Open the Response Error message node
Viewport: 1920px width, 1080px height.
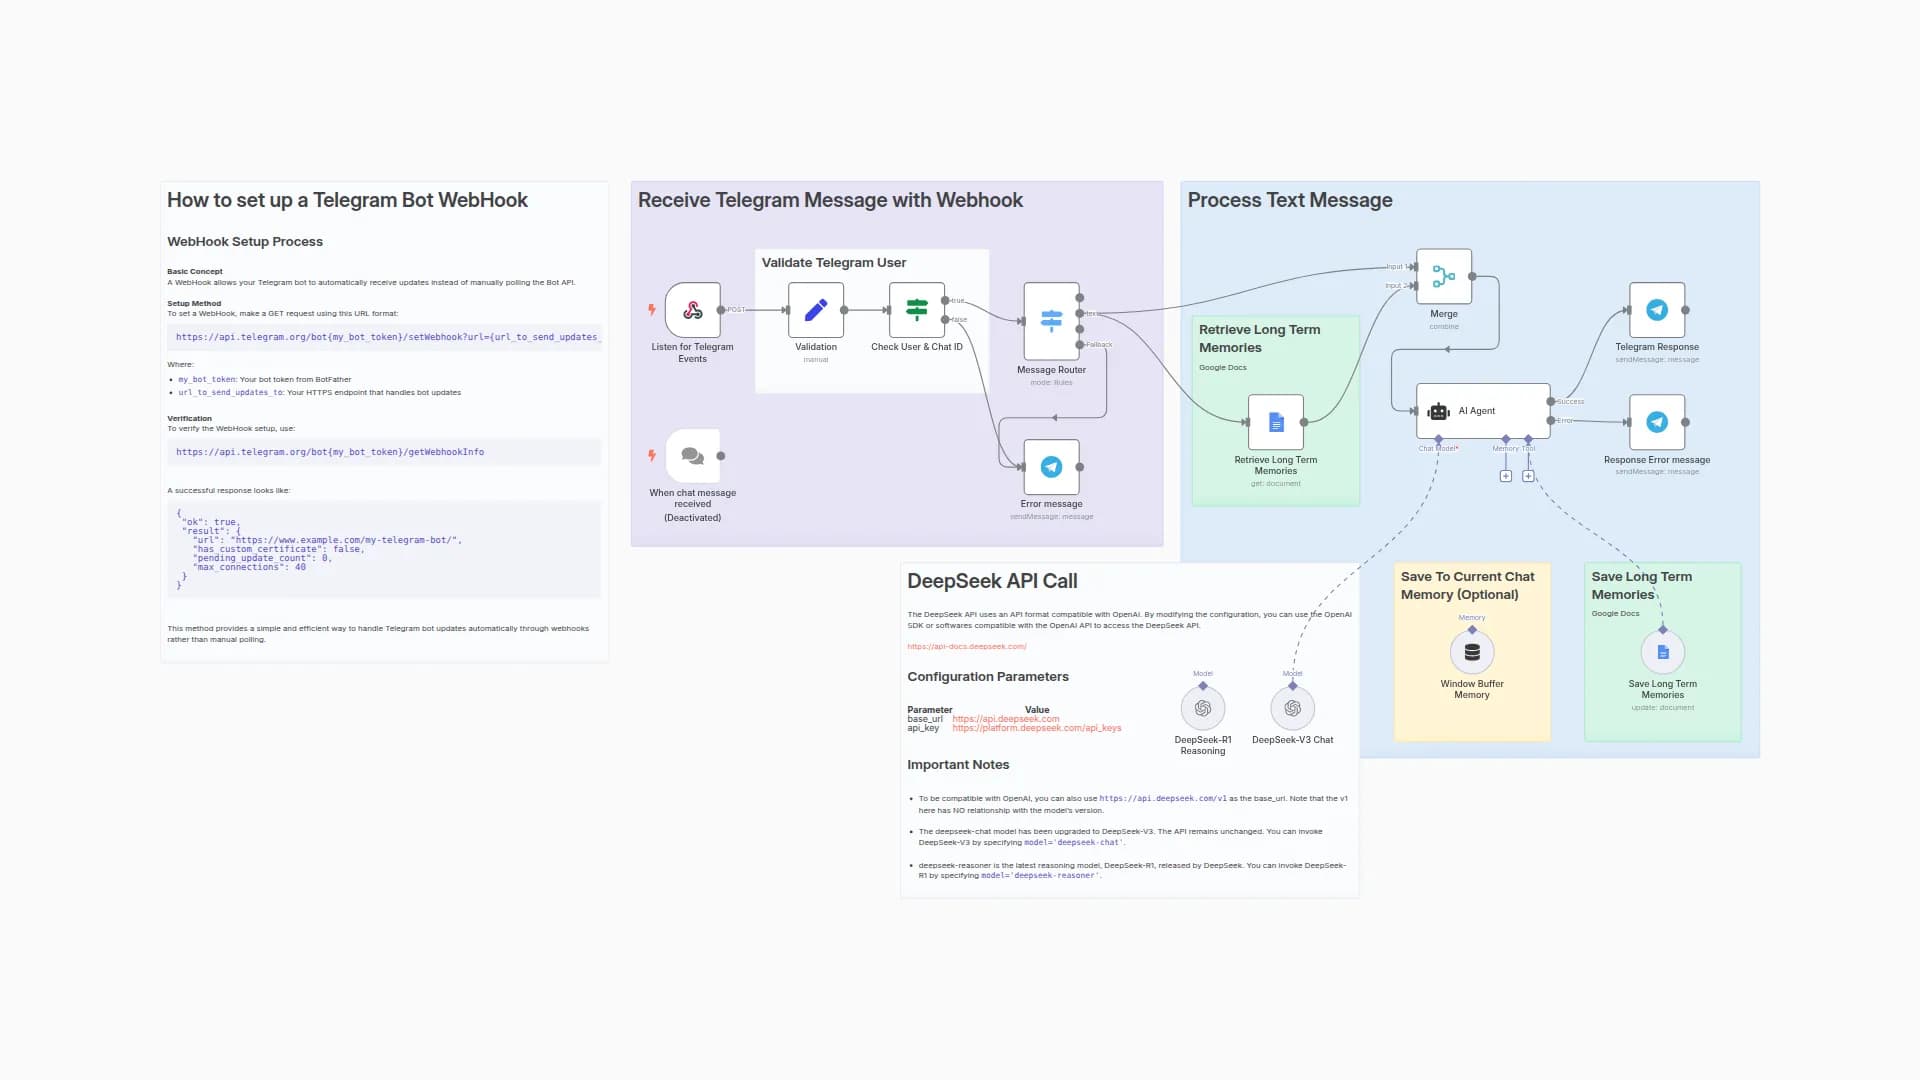(1657, 422)
